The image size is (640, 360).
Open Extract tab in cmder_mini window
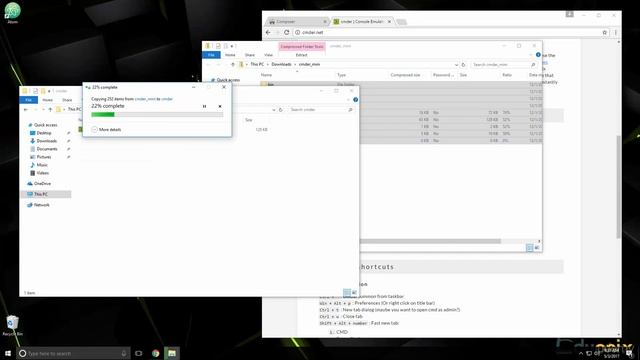click(302, 55)
